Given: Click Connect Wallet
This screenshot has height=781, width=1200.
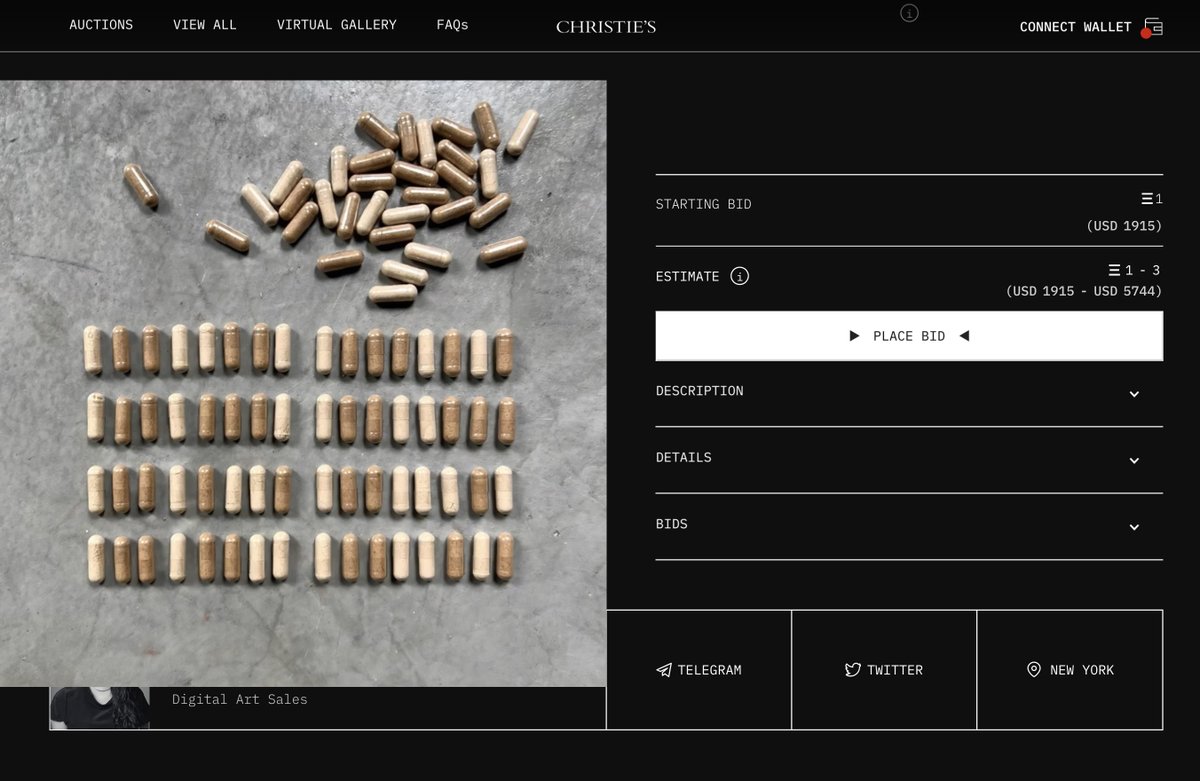Looking at the screenshot, I should 1075,27.
